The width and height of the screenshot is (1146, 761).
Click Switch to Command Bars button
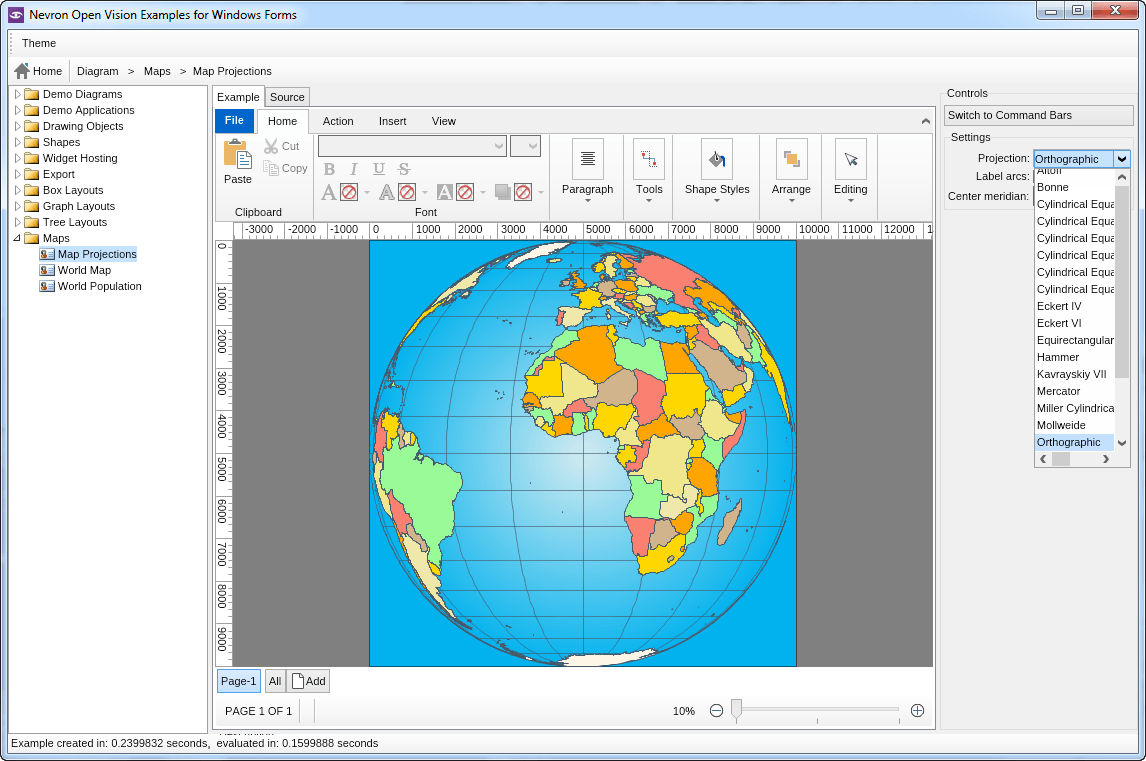pos(1038,115)
